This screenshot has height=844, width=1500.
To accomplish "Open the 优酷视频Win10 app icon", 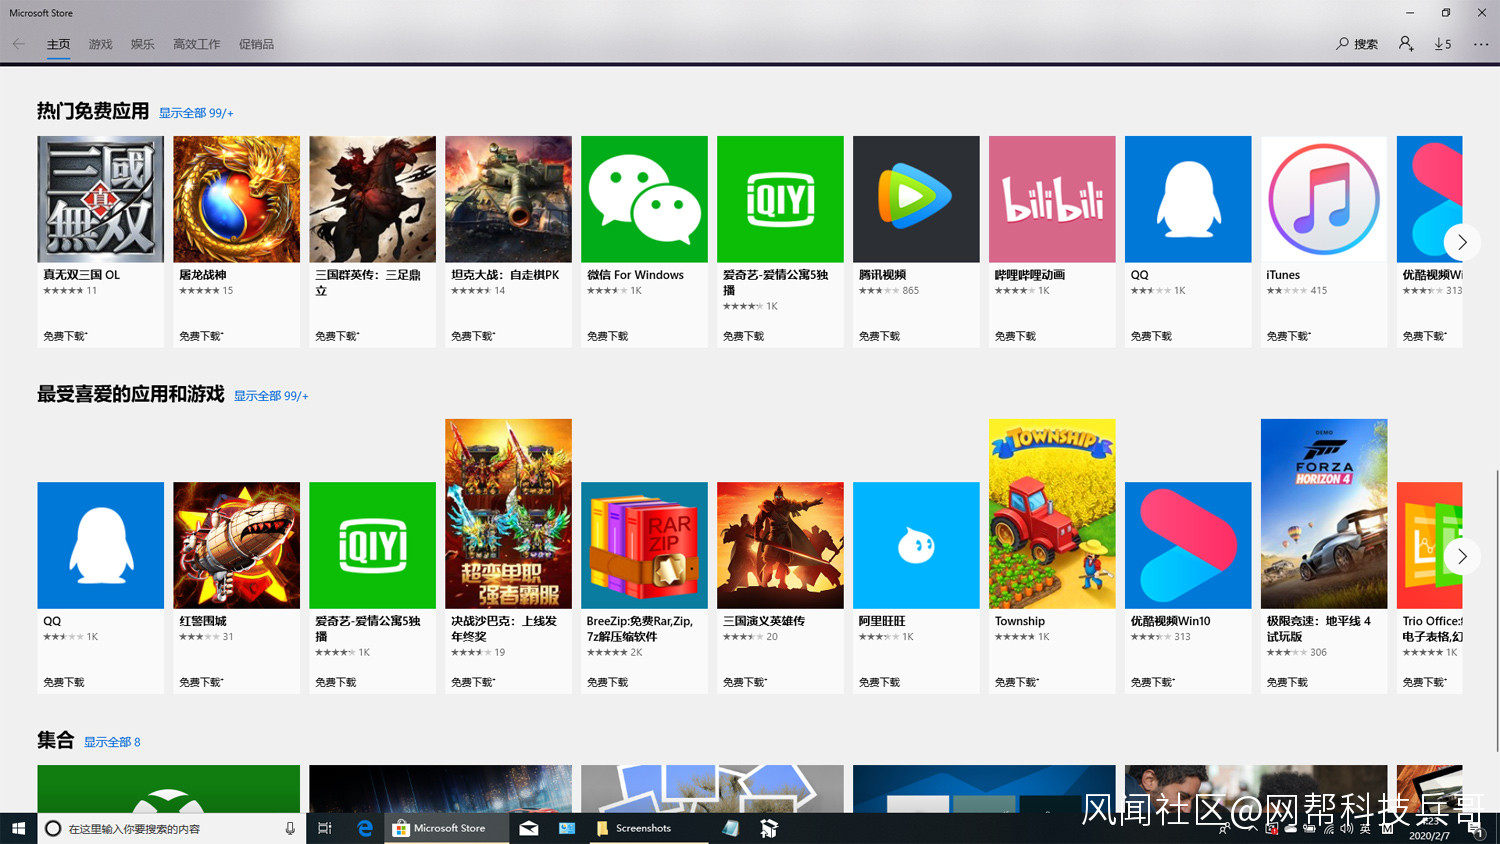I will pos(1188,545).
